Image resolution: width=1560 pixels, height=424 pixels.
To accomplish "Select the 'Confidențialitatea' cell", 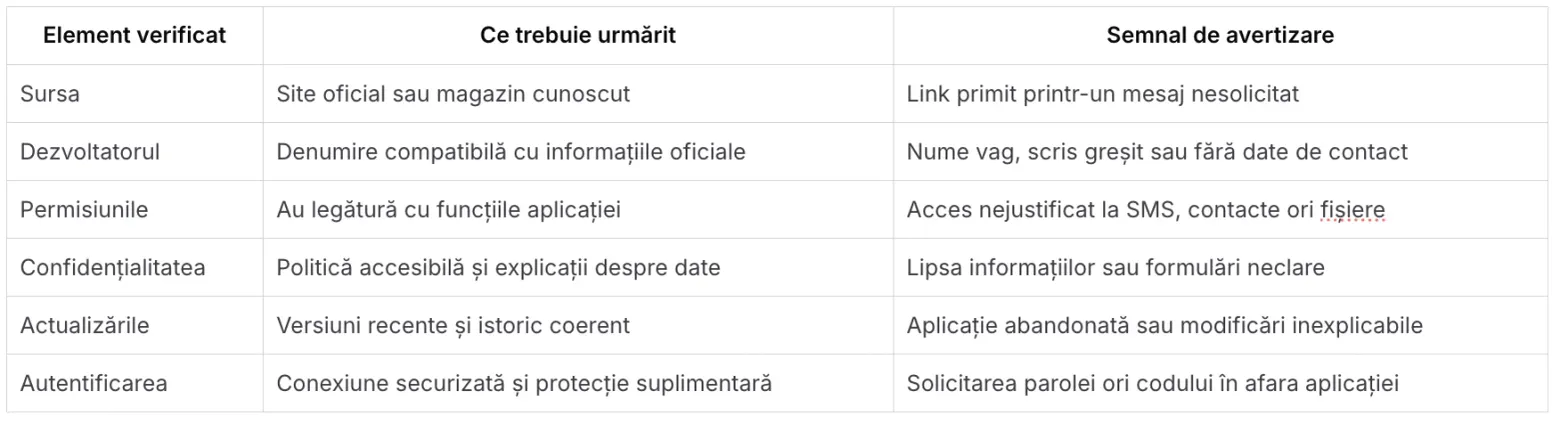I will coord(135,268).
